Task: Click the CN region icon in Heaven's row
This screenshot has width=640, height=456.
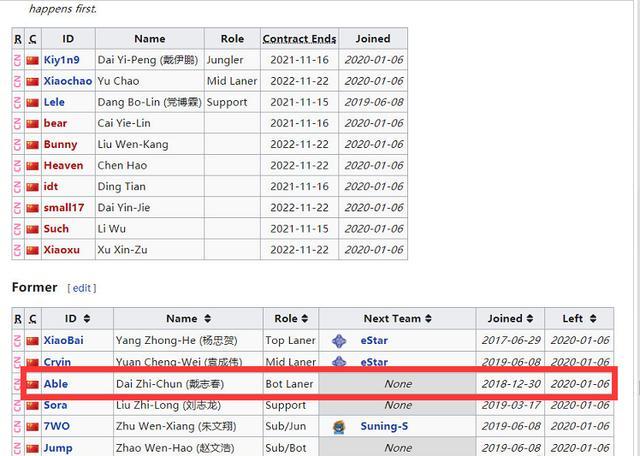Action: 18,165
